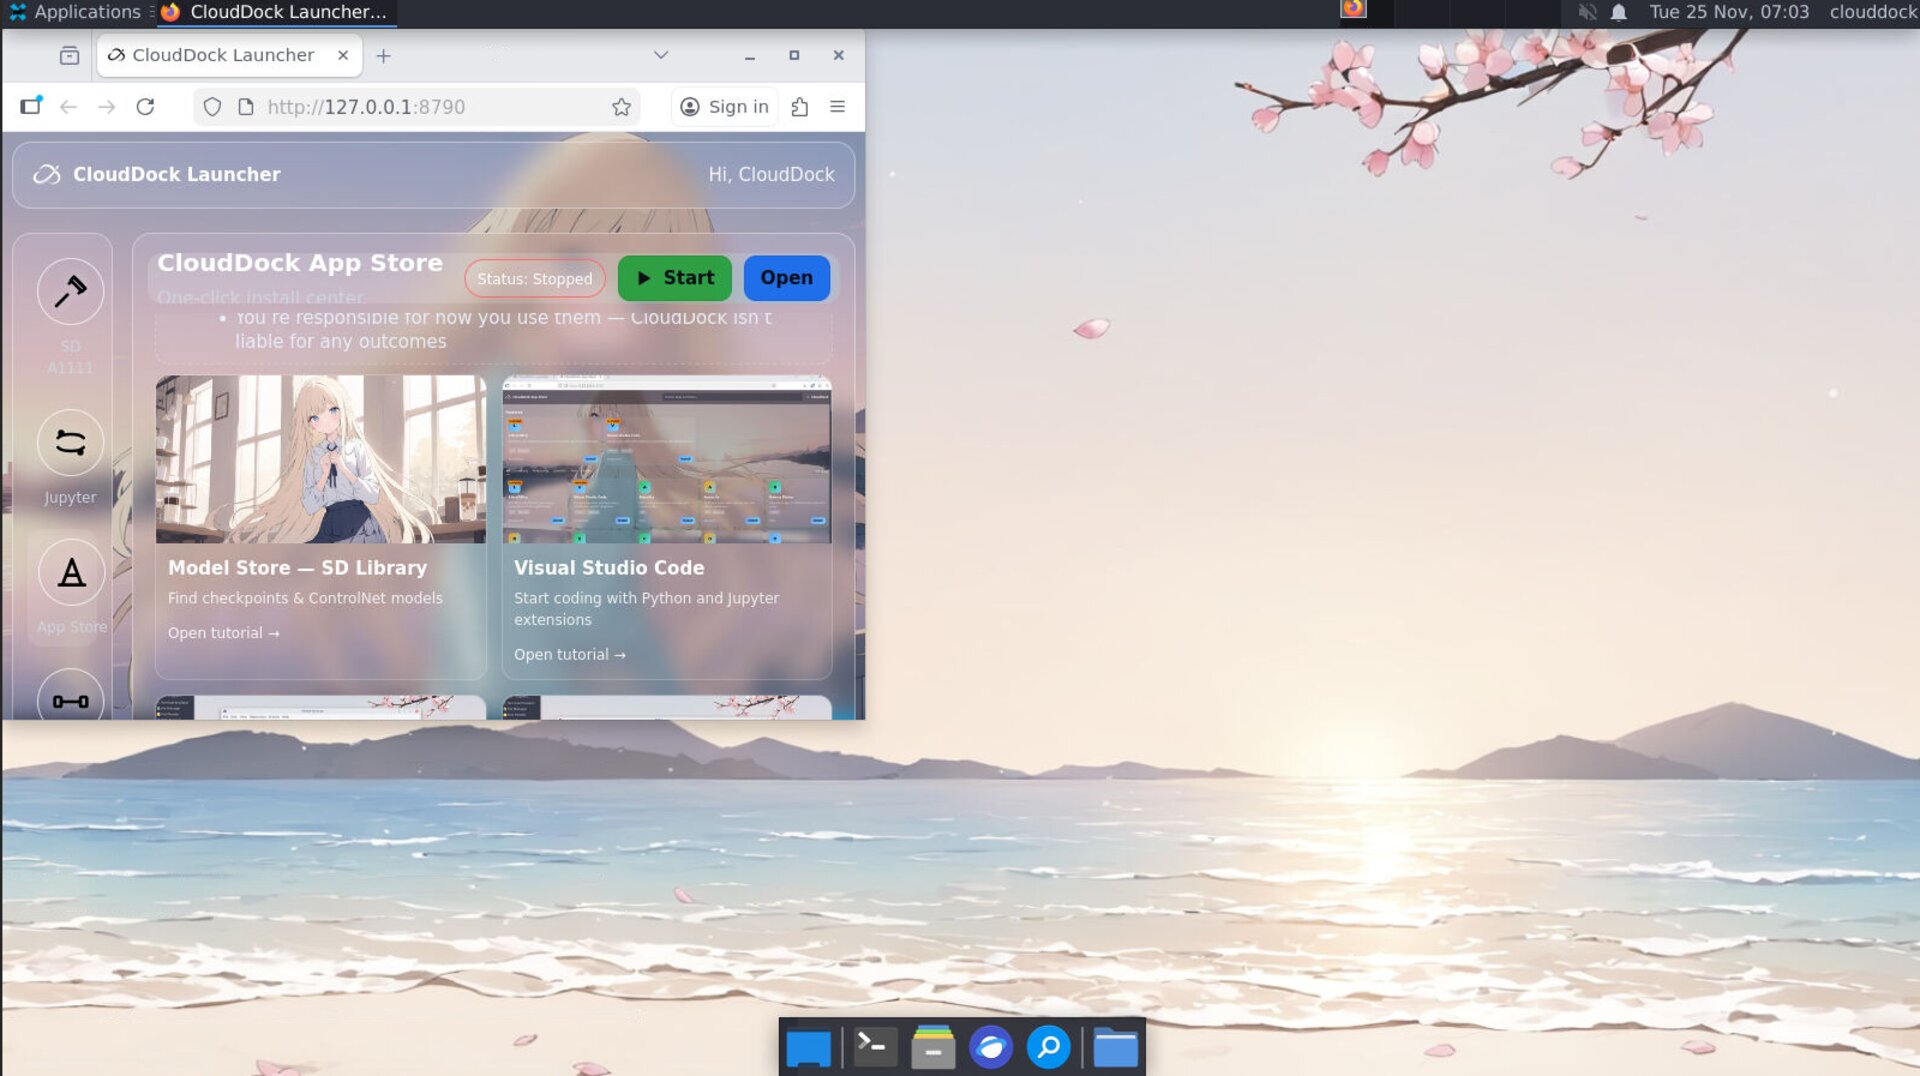Click the Visual Studio Code card thumbnail
The height and width of the screenshot is (1076, 1920).
tap(666, 459)
